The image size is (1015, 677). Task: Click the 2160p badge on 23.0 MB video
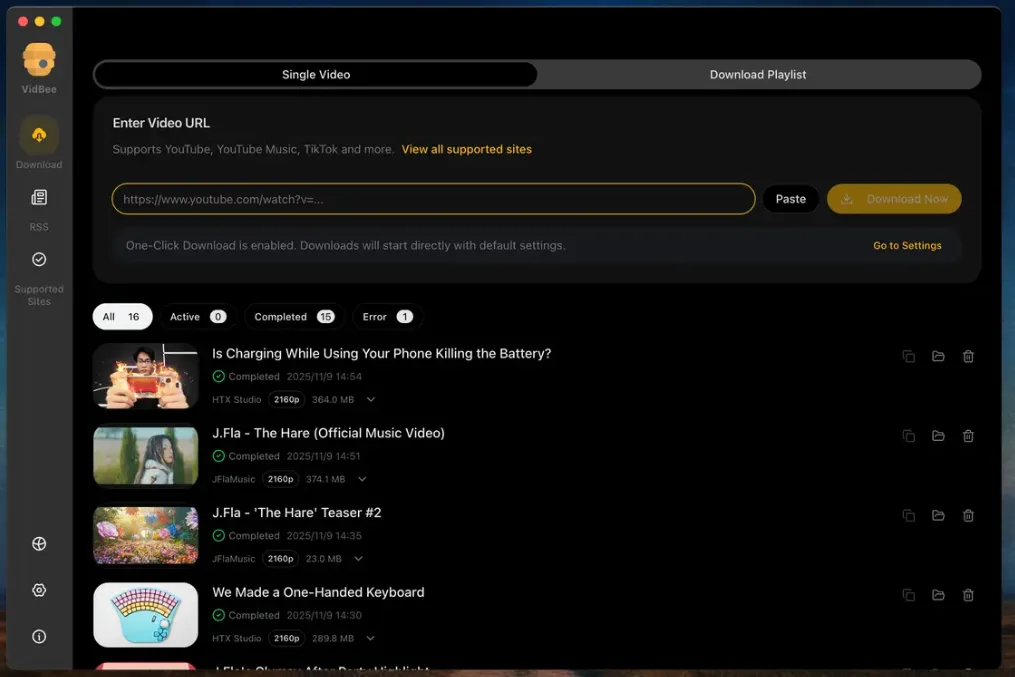280,559
